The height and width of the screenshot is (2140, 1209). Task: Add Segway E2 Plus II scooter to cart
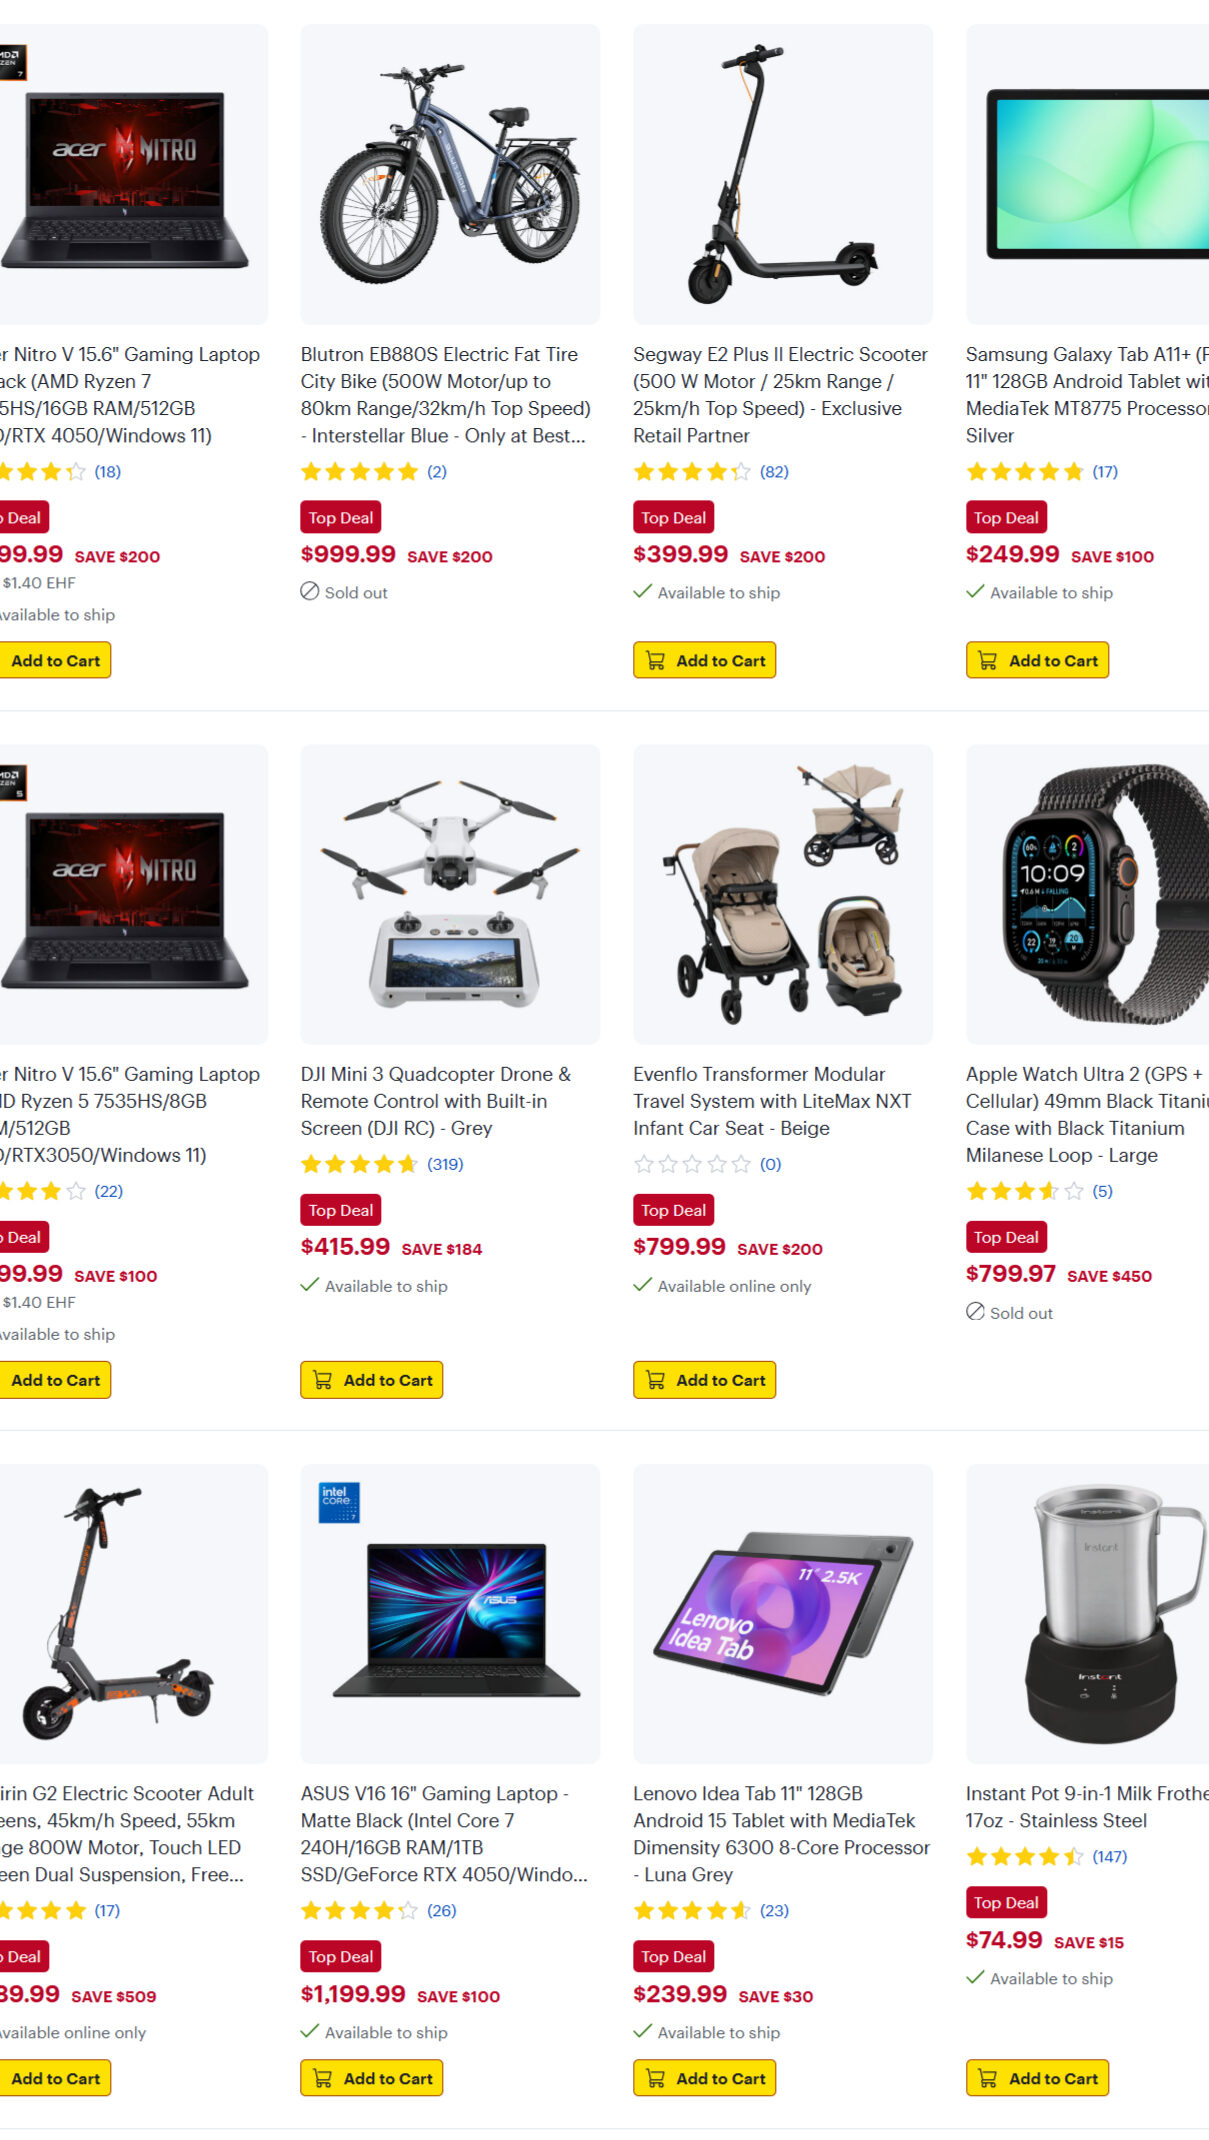[x=704, y=660]
